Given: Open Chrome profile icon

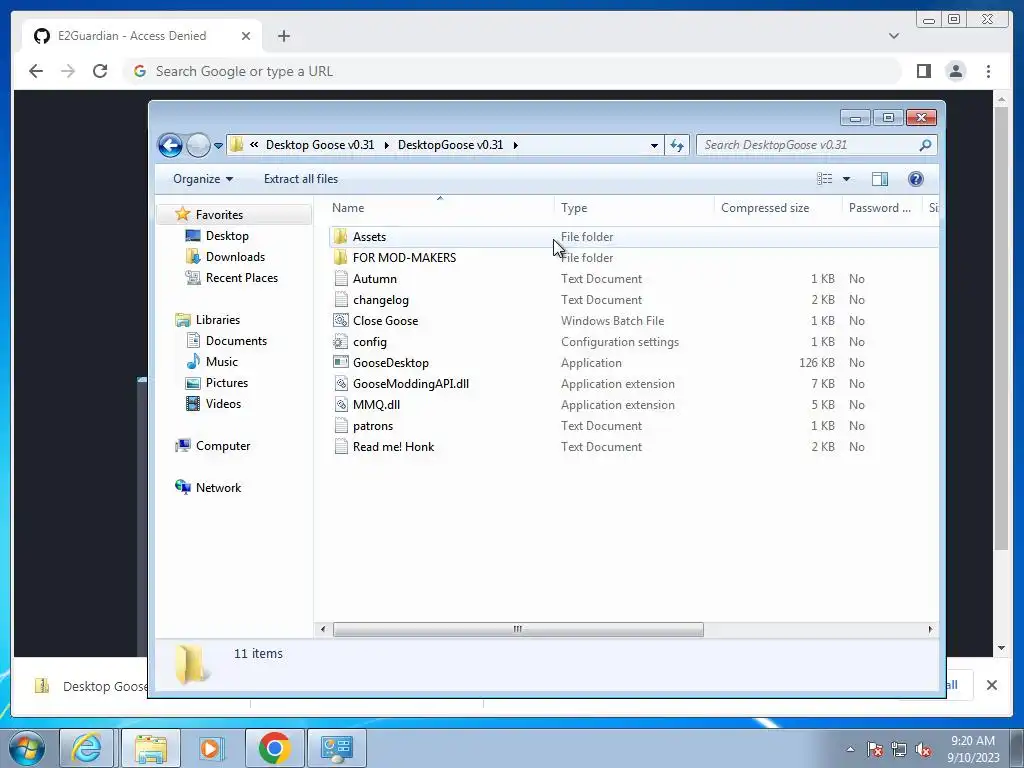Looking at the screenshot, I should 955,71.
